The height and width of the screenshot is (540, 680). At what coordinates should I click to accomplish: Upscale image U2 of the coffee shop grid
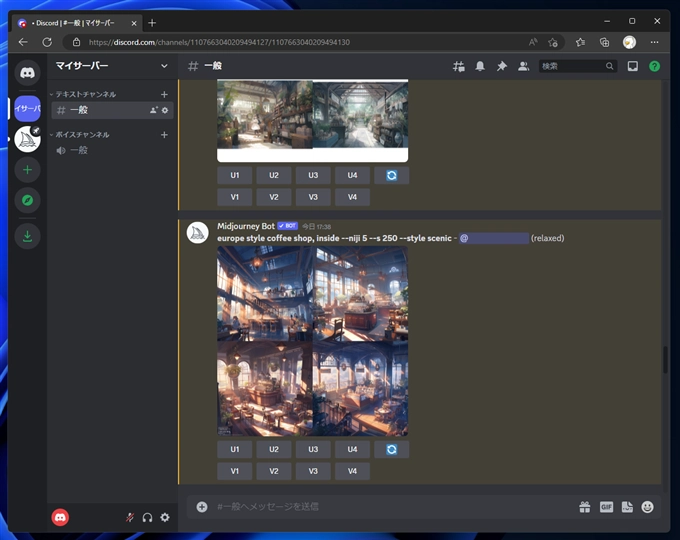[274, 449]
